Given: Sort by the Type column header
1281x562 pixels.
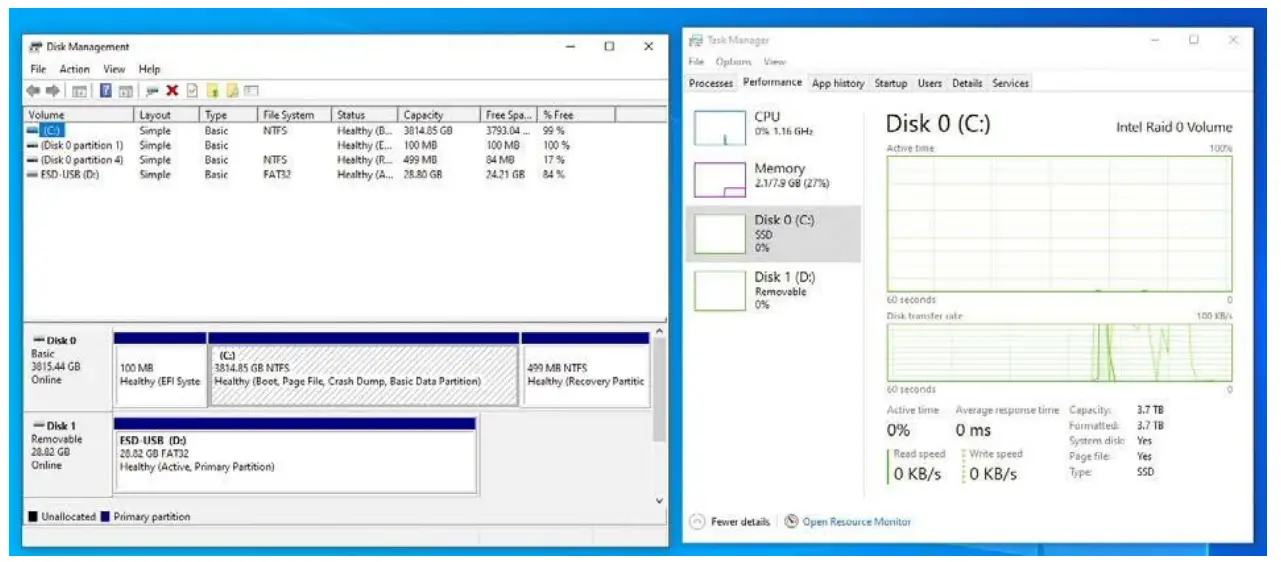Looking at the screenshot, I should click(x=229, y=115).
